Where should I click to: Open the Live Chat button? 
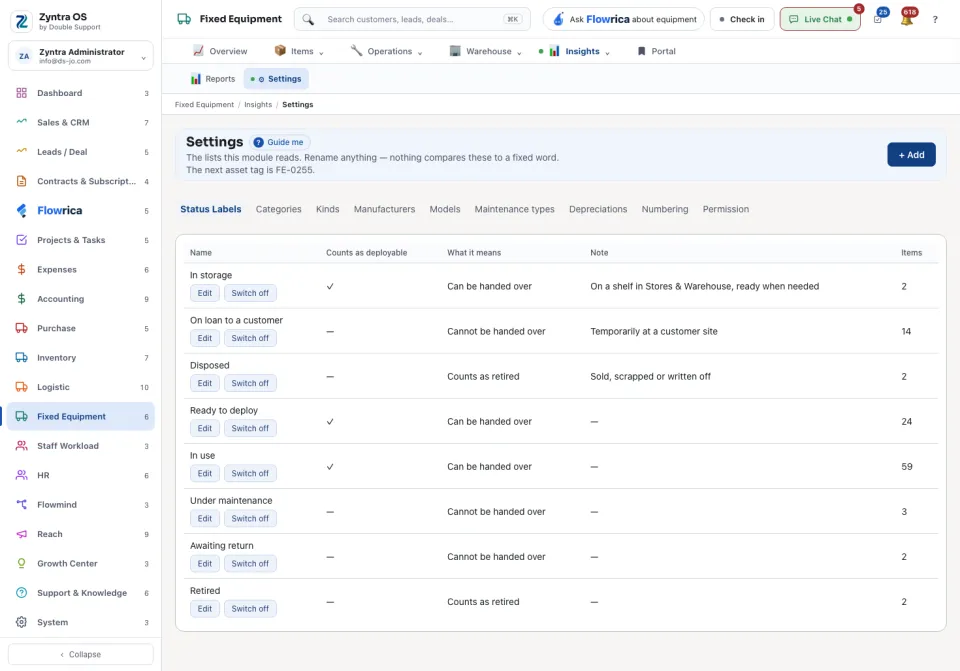(x=820, y=19)
